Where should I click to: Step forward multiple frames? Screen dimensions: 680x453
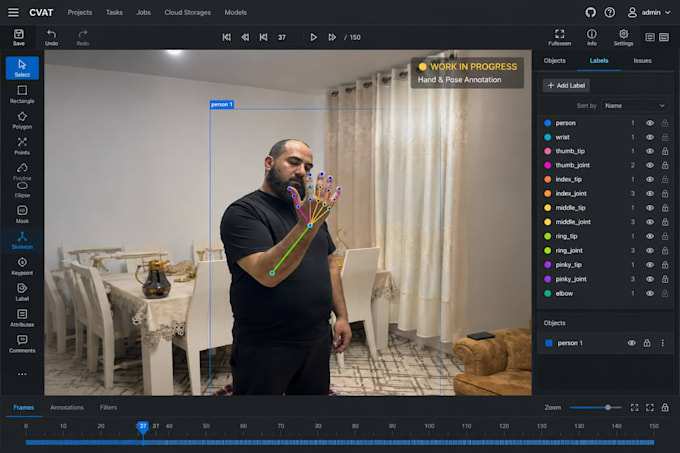tap(332, 37)
